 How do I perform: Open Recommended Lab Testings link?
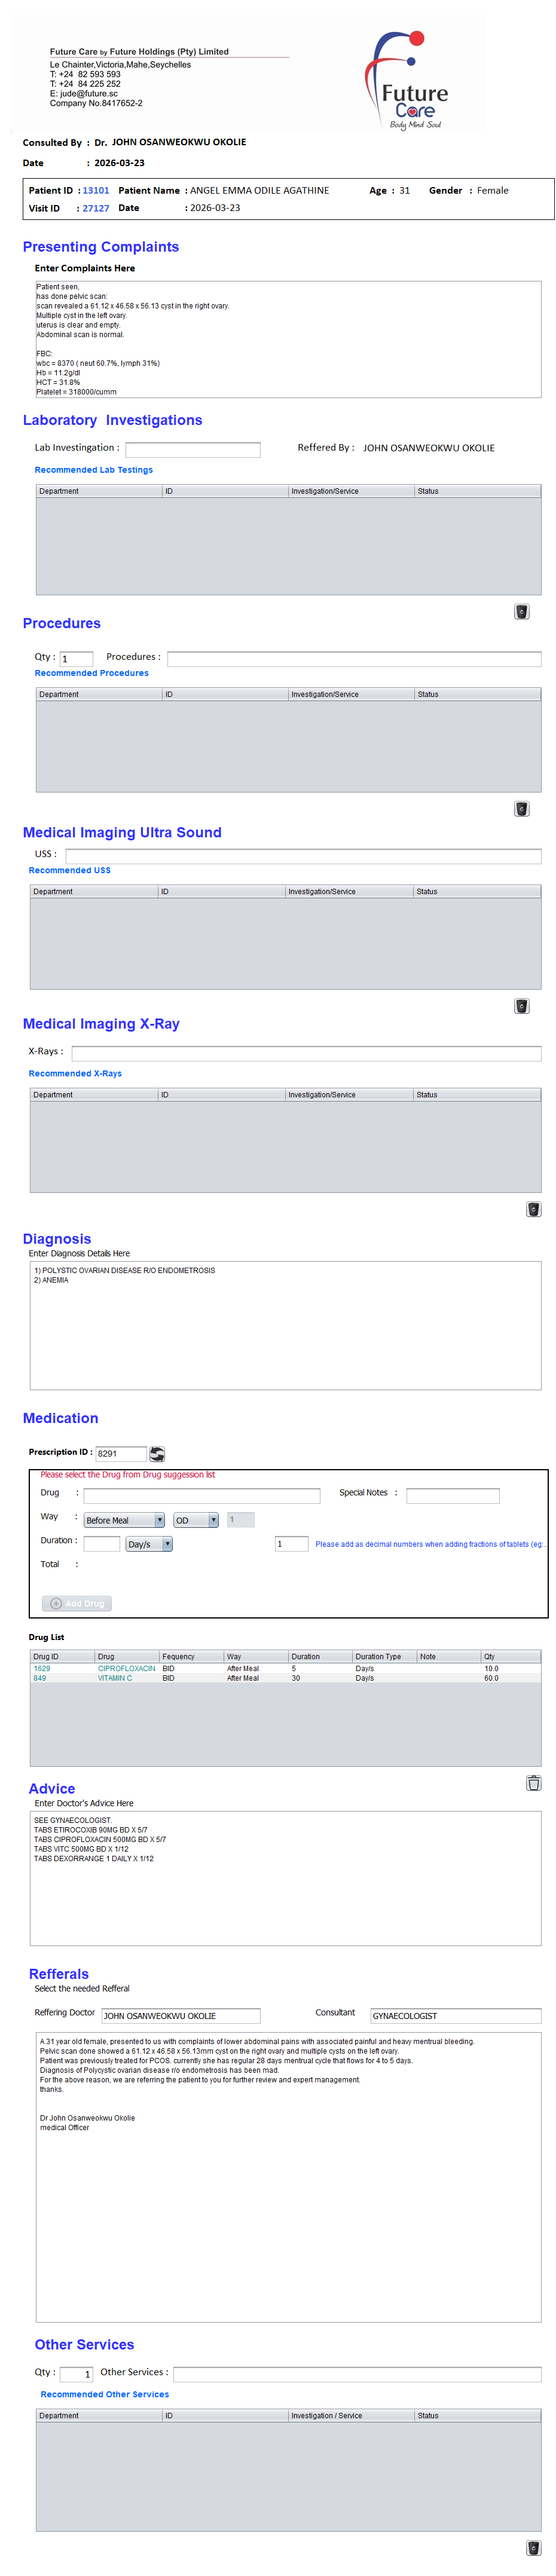(x=94, y=470)
